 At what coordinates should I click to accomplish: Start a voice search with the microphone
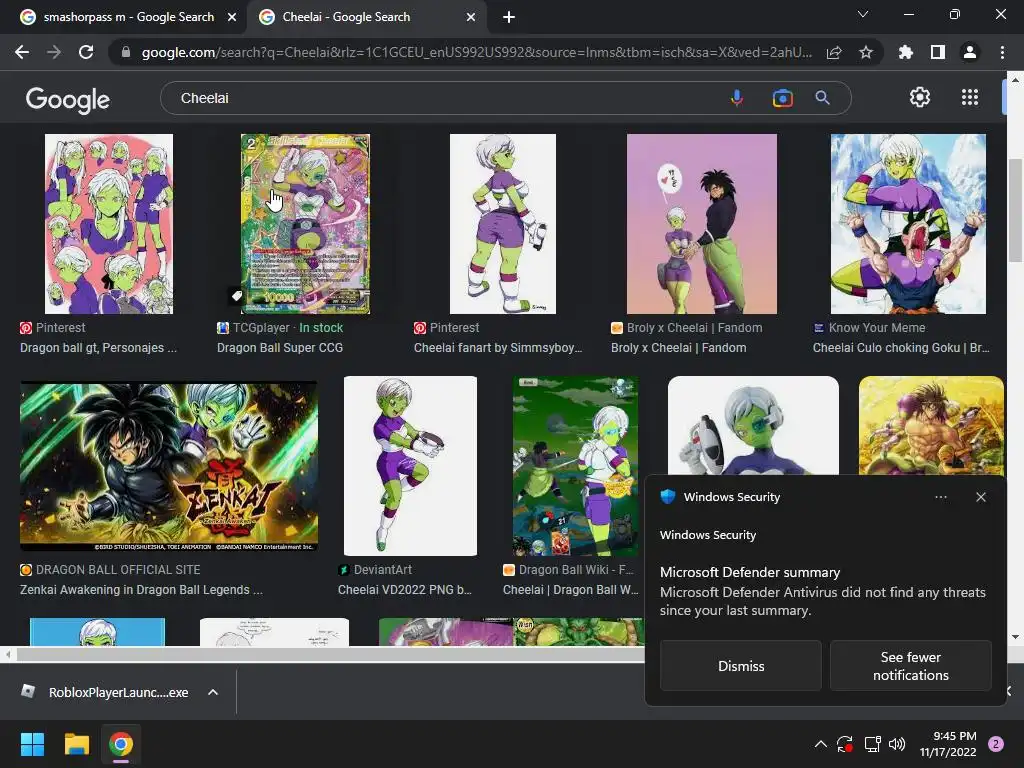click(737, 98)
